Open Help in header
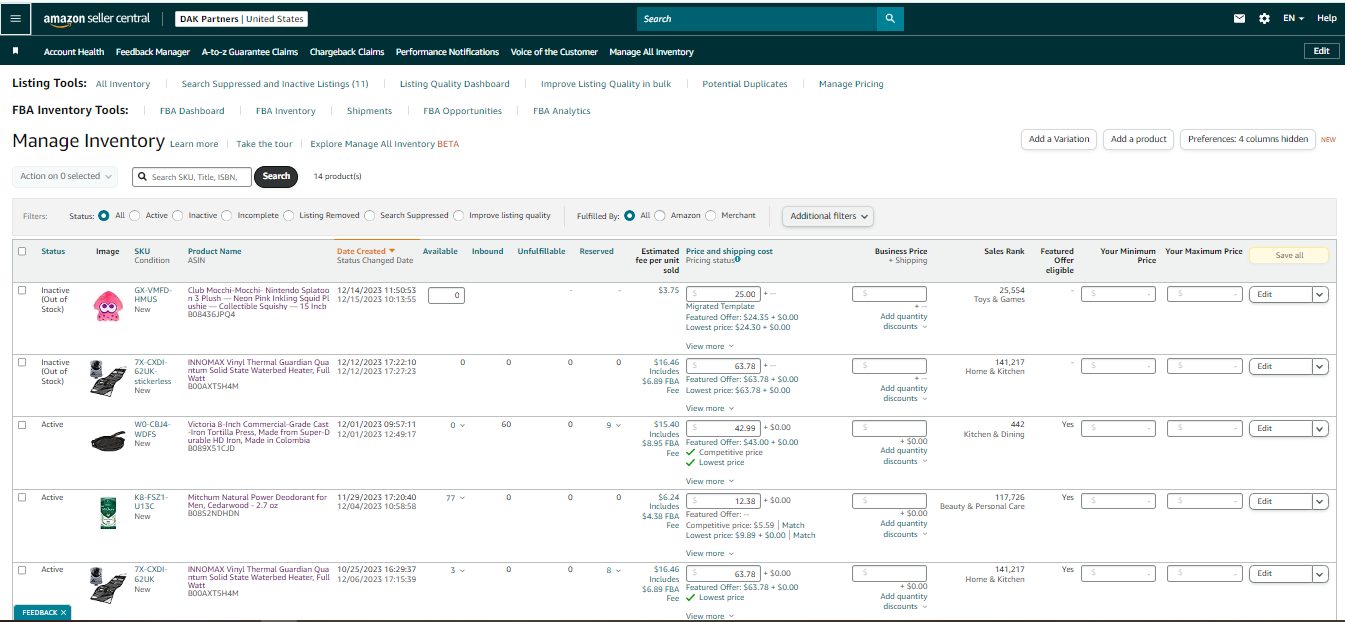This screenshot has height=622, width=1345. pos(1327,19)
